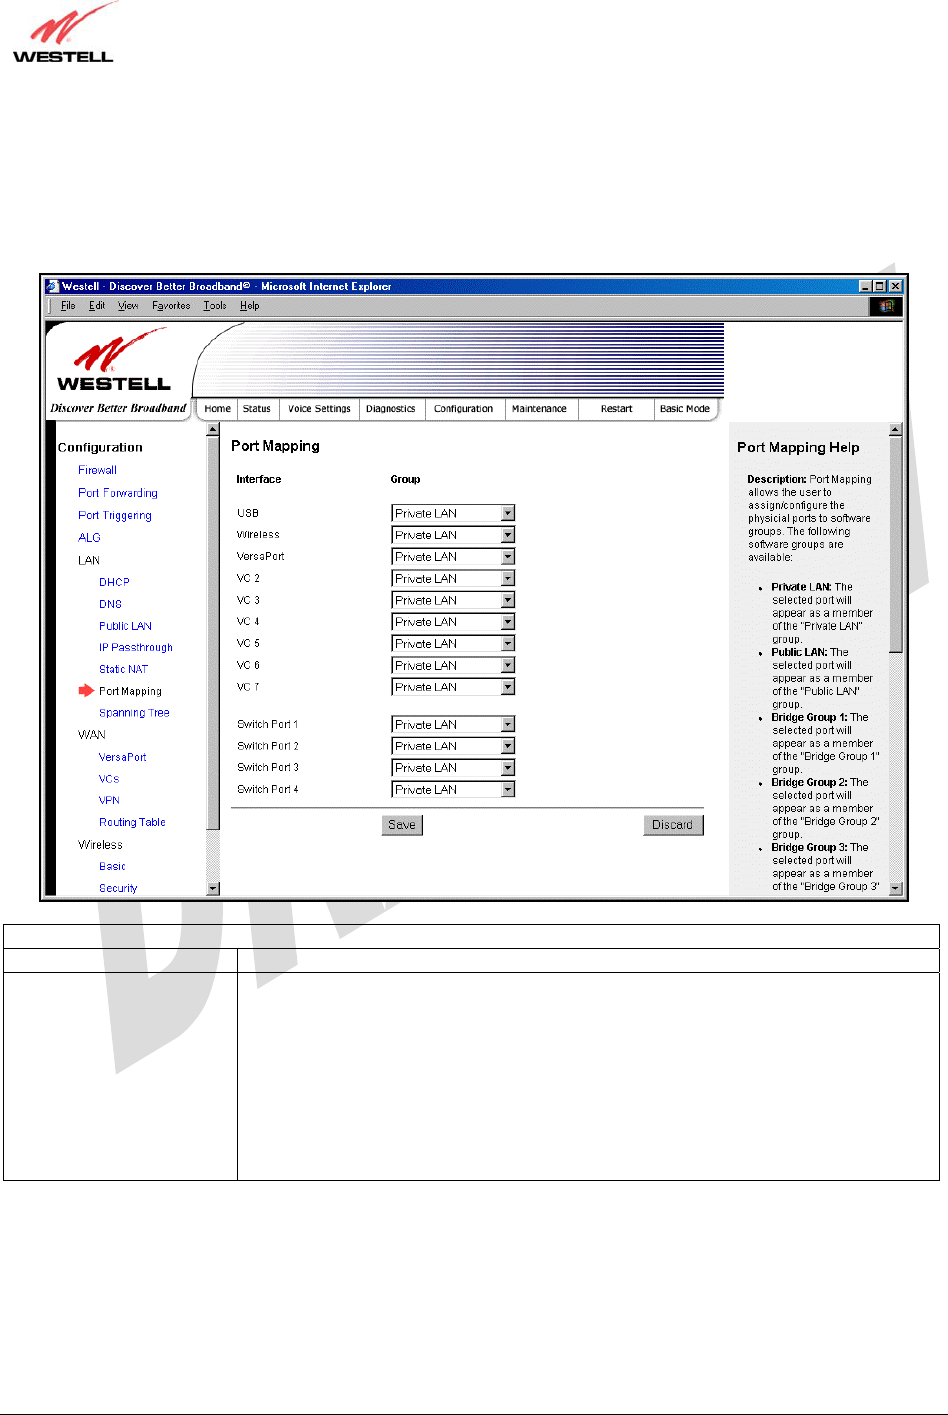
Task: Click the help panel scroll up arrow
Action: pyautogui.click(x=895, y=429)
